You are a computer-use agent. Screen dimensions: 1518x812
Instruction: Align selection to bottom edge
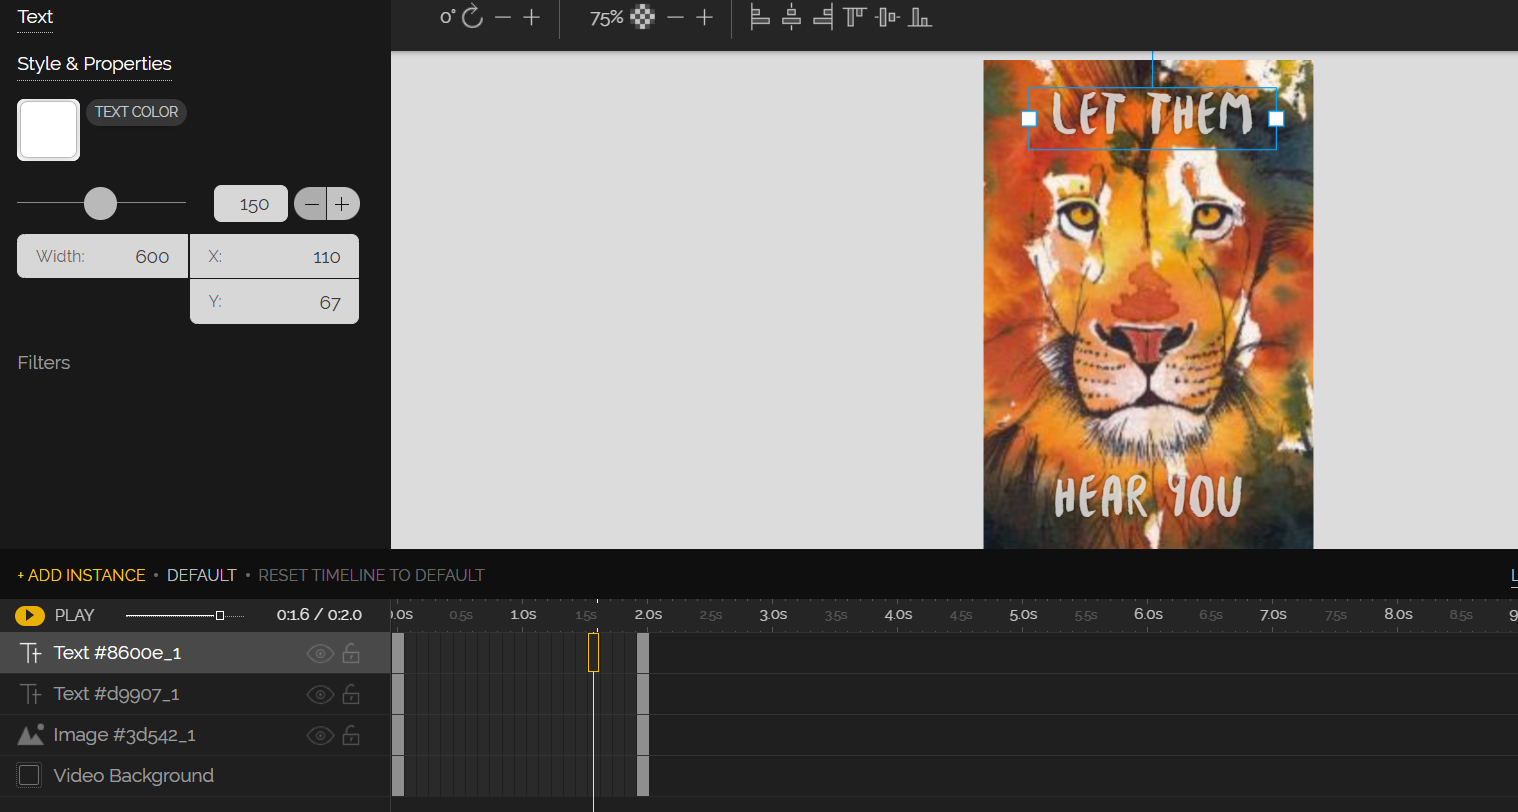920,17
